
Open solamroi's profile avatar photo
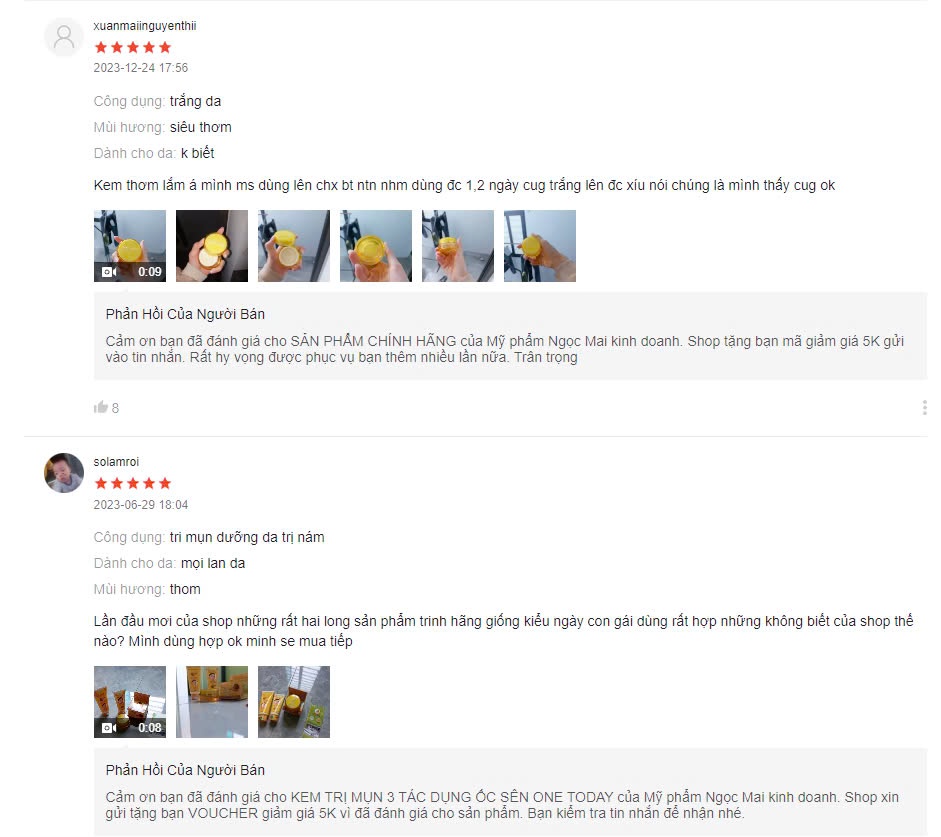pyautogui.click(x=64, y=473)
